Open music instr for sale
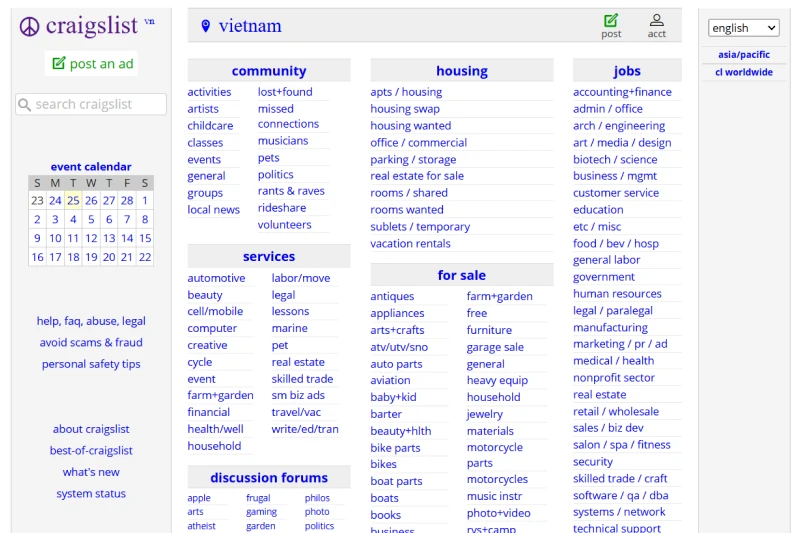This screenshot has width=800, height=533. pyautogui.click(x=494, y=496)
